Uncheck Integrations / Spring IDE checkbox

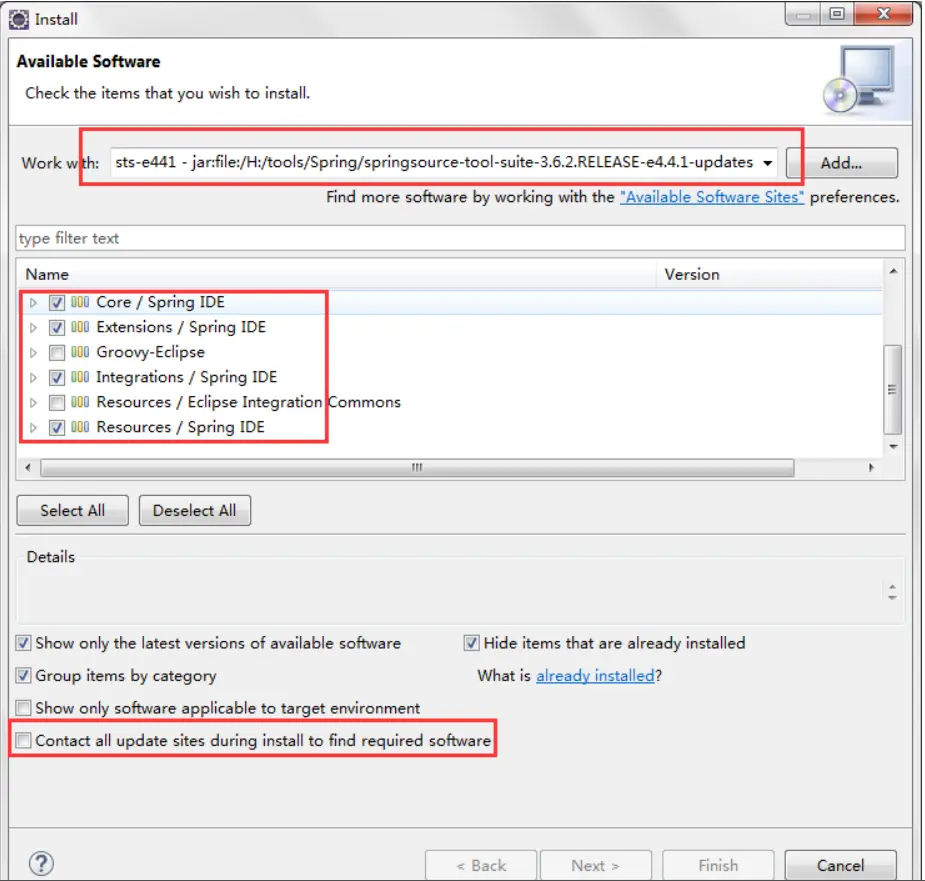click(x=57, y=378)
